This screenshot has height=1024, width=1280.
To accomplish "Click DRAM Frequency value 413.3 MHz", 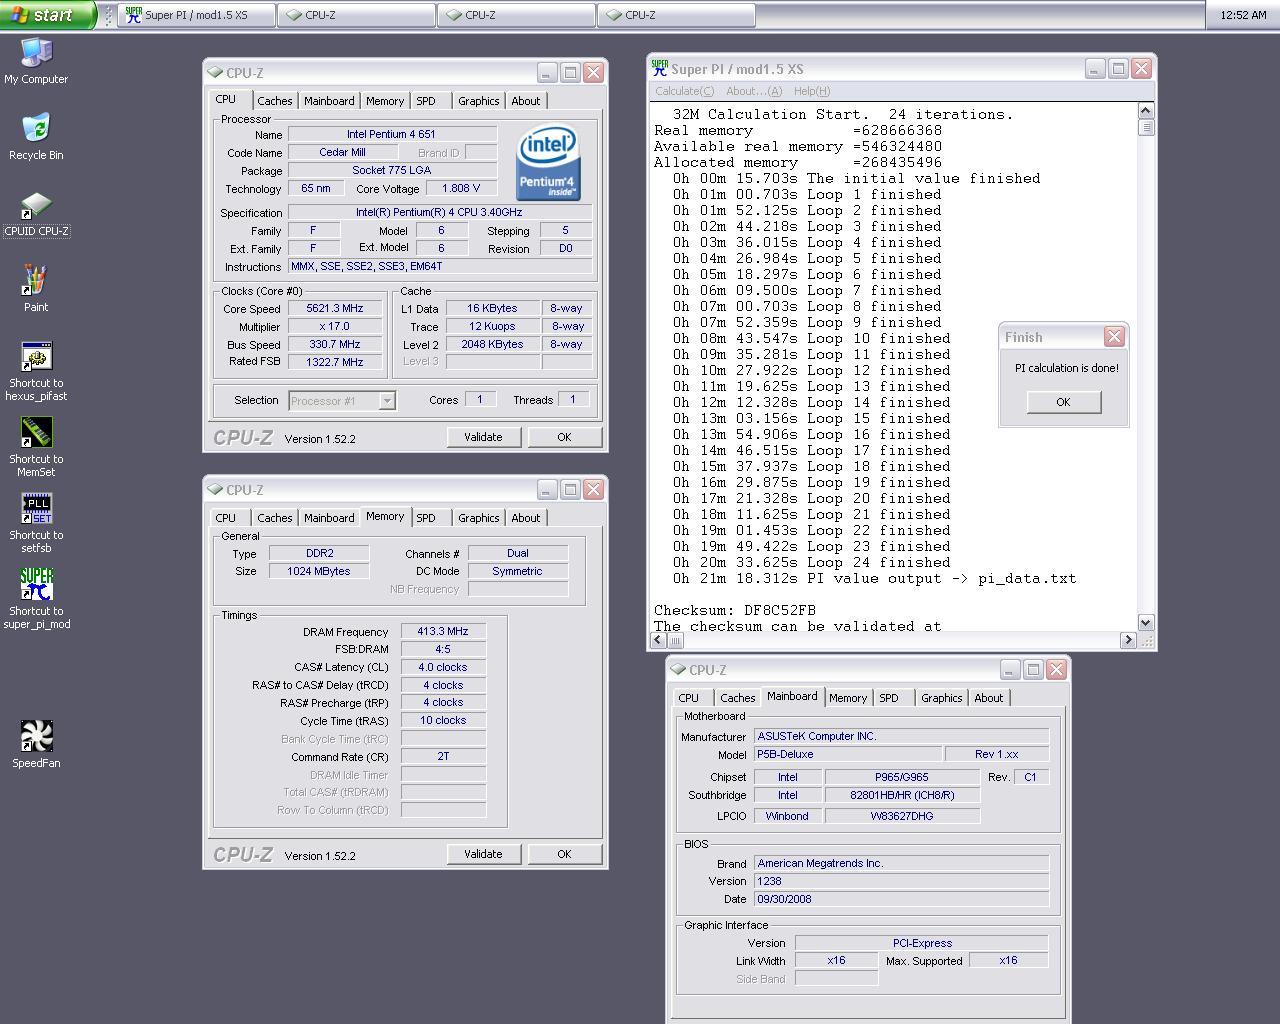I will tap(443, 631).
